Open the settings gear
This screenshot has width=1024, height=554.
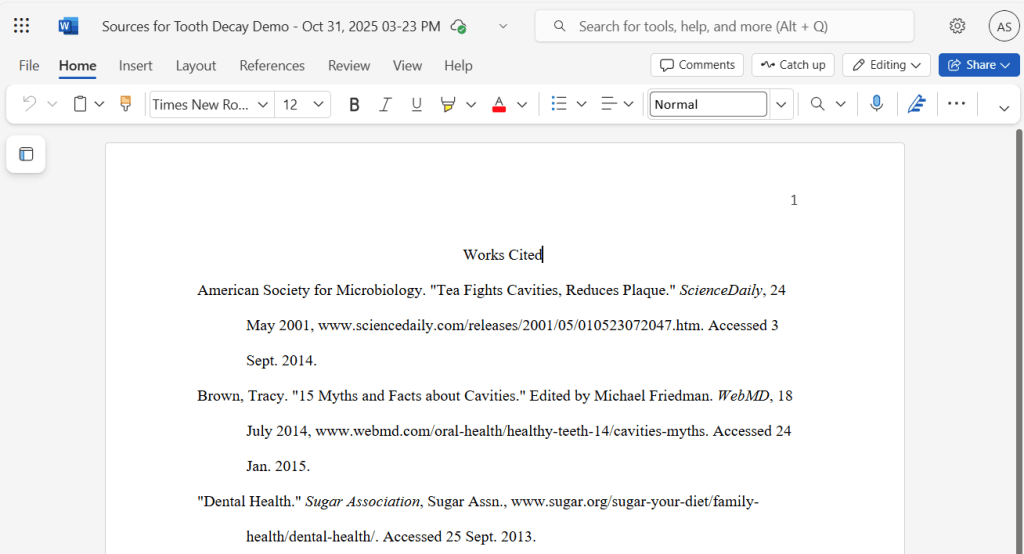[x=957, y=26]
